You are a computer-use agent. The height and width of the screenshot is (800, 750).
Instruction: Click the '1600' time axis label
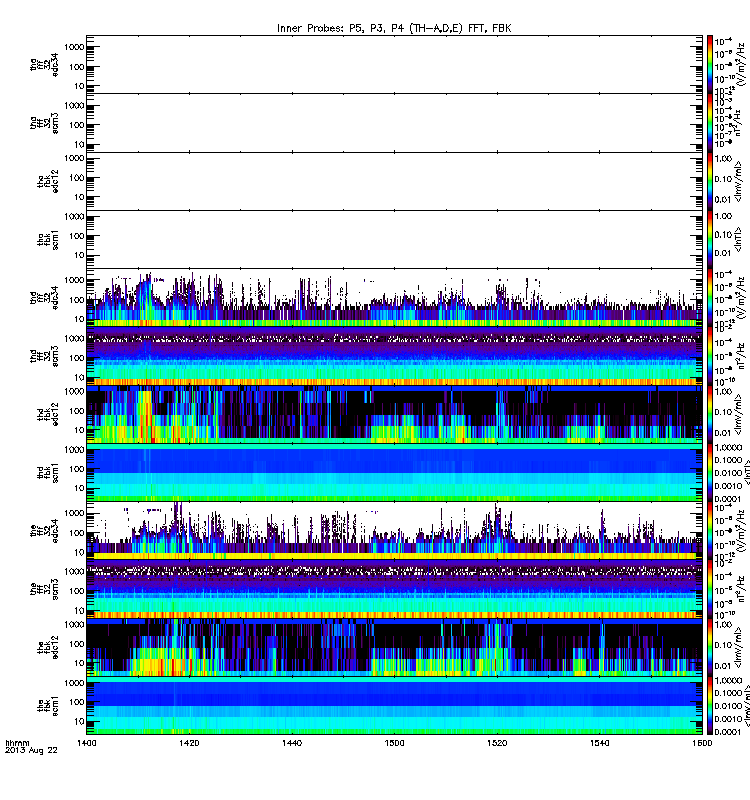tap(703, 743)
